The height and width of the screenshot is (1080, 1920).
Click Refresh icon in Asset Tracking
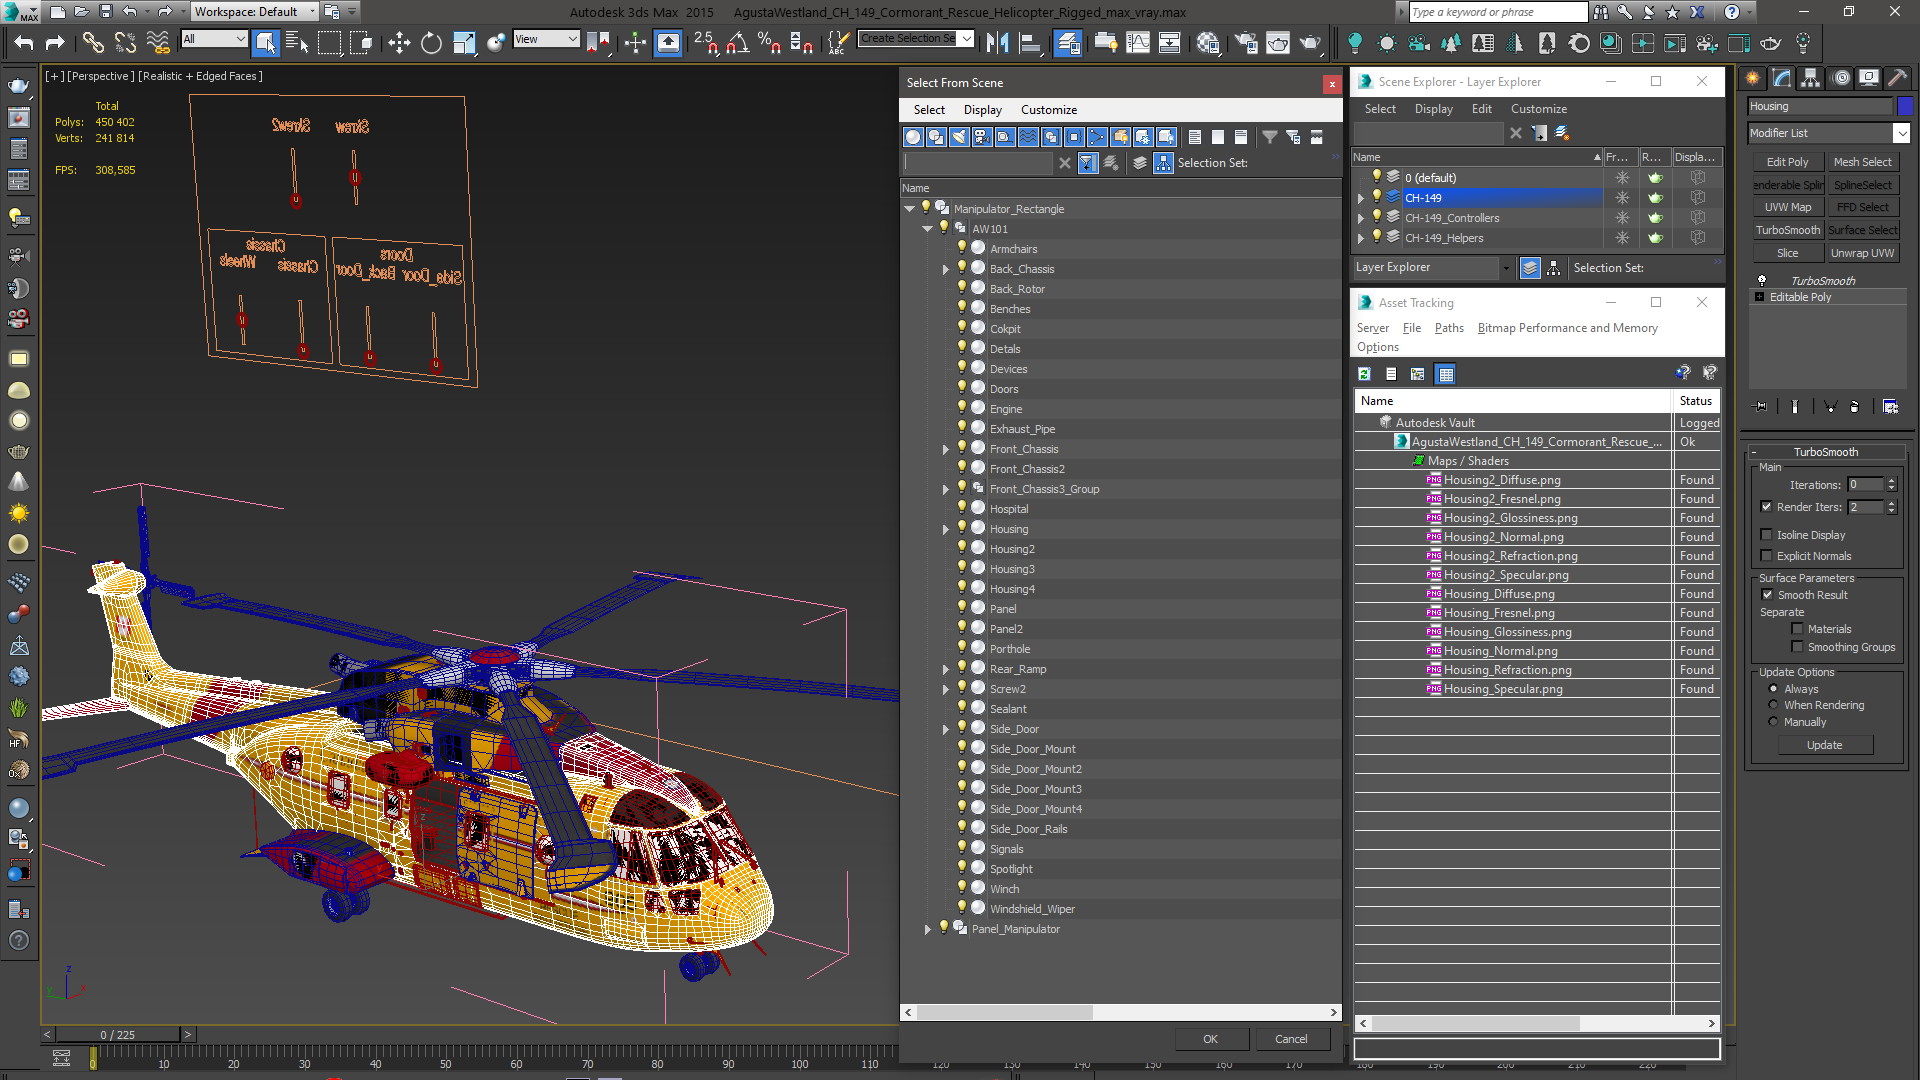click(x=1364, y=374)
